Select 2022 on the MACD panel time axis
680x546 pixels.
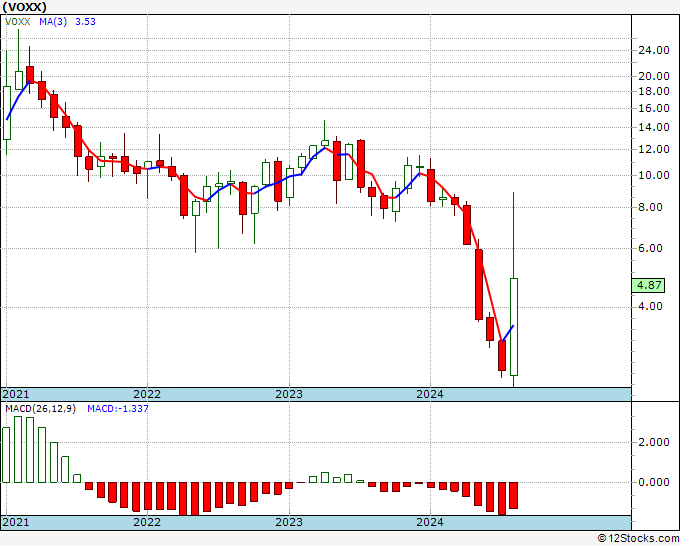point(147,522)
